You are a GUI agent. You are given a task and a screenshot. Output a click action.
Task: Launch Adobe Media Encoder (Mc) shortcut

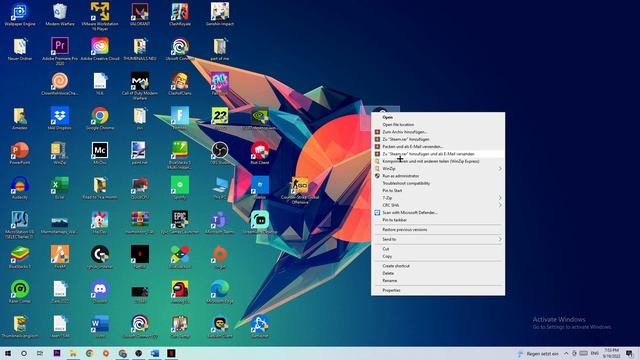tap(100, 153)
